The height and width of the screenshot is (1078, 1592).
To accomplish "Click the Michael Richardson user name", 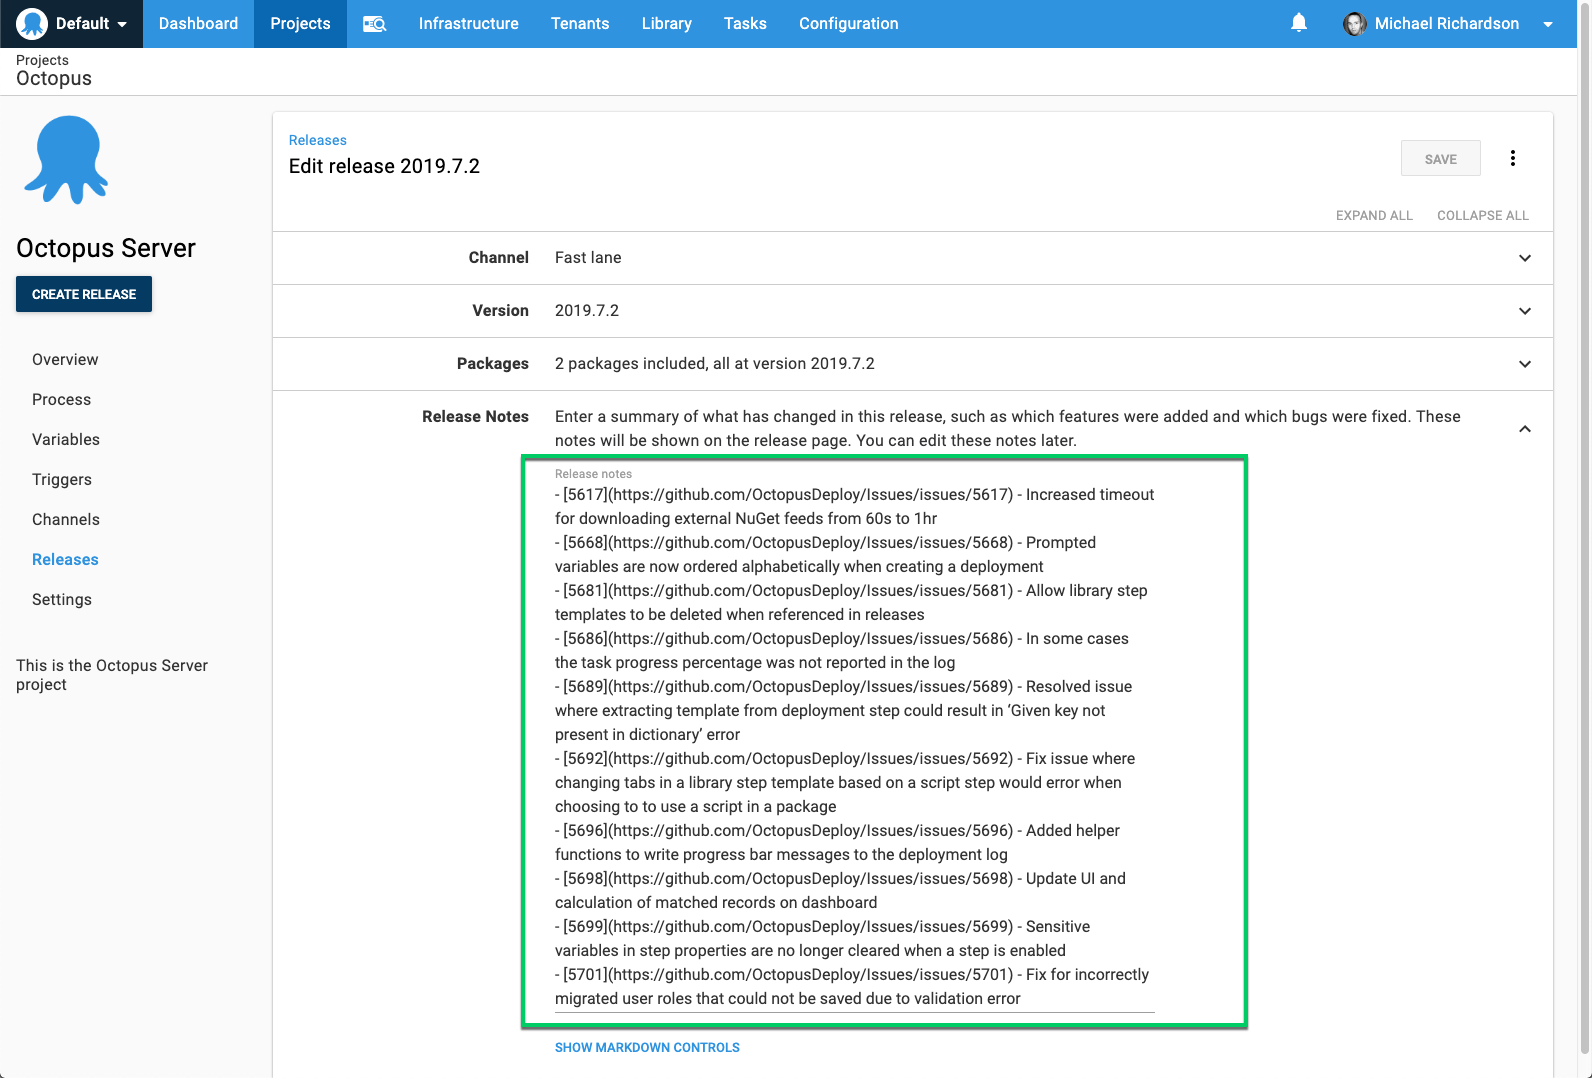I will tap(1446, 24).
